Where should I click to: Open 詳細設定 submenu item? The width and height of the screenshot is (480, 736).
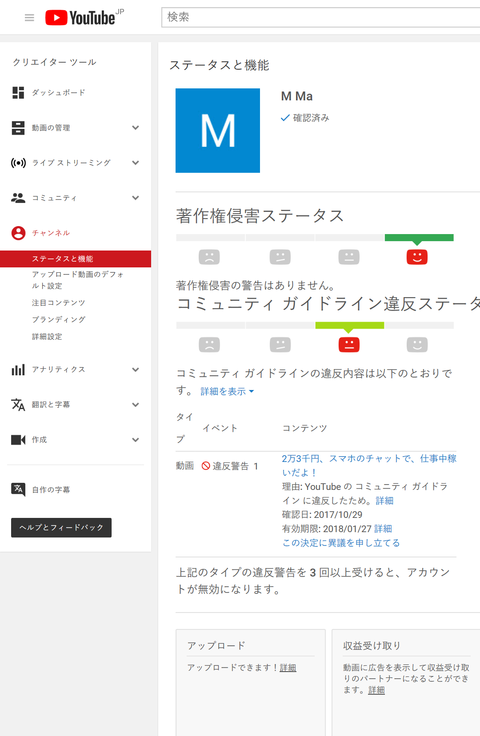(x=47, y=337)
